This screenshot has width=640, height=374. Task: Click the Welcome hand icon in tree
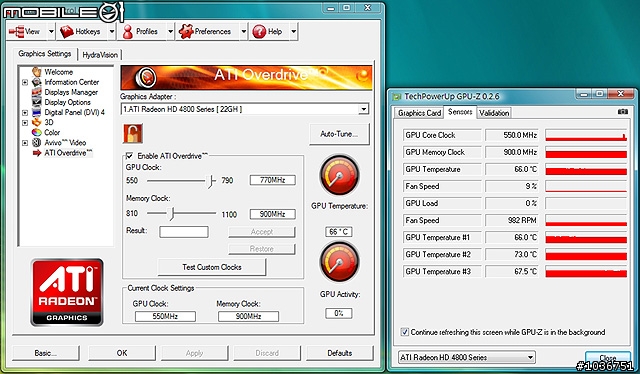click(x=37, y=72)
